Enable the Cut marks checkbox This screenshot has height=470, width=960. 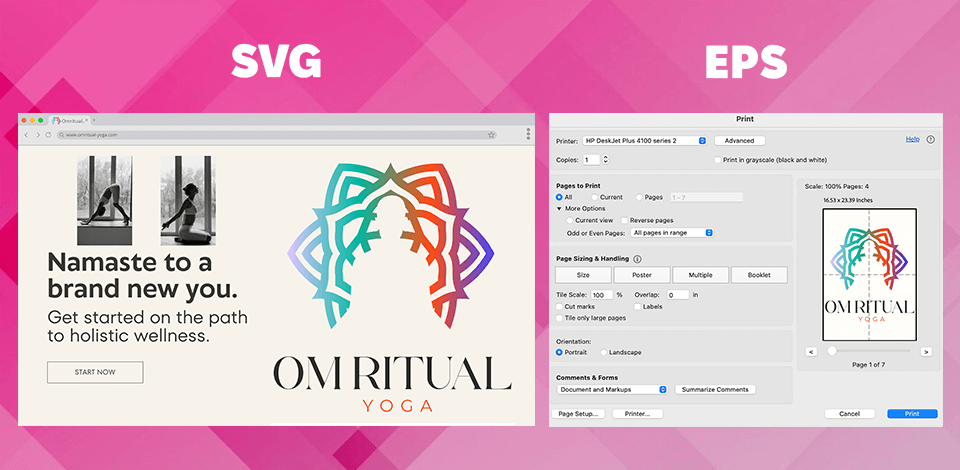point(559,307)
